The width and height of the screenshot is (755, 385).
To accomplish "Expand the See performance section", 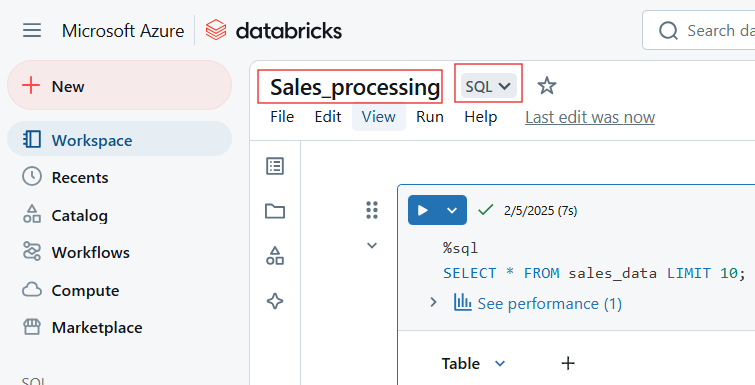I will pyautogui.click(x=433, y=302).
